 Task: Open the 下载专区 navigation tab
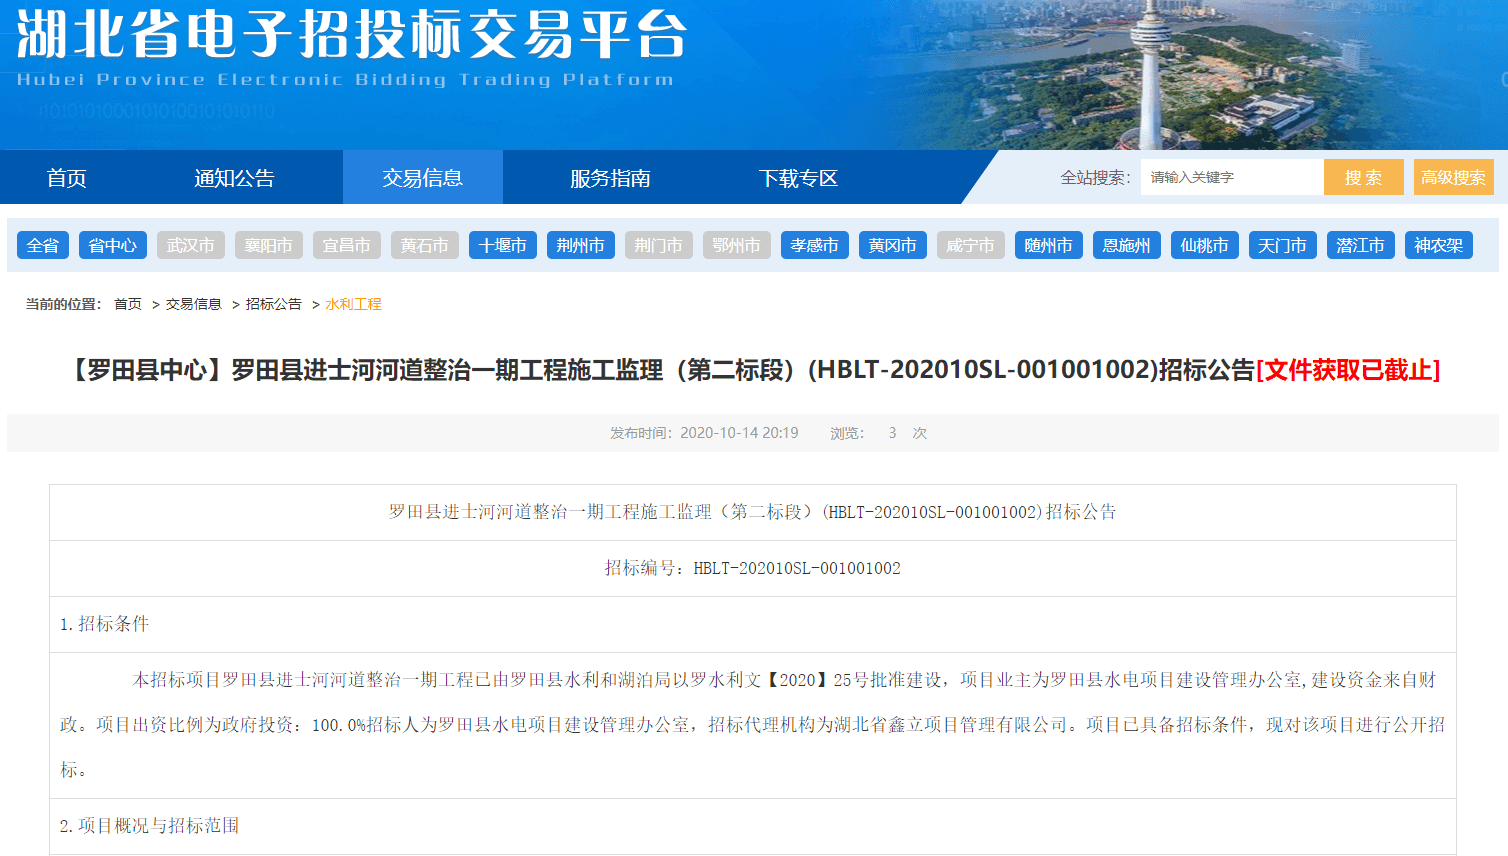[x=798, y=178]
